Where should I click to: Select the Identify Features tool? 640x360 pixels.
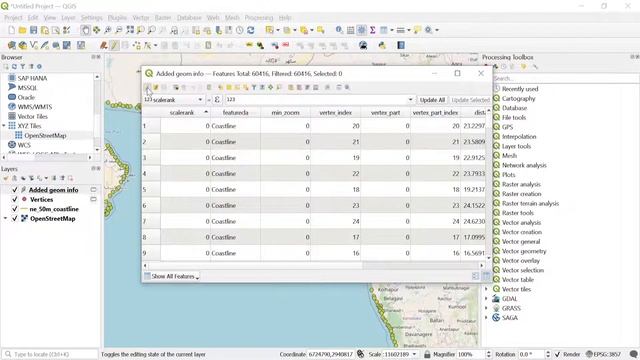pyautogui.click(x=339, y=30)
